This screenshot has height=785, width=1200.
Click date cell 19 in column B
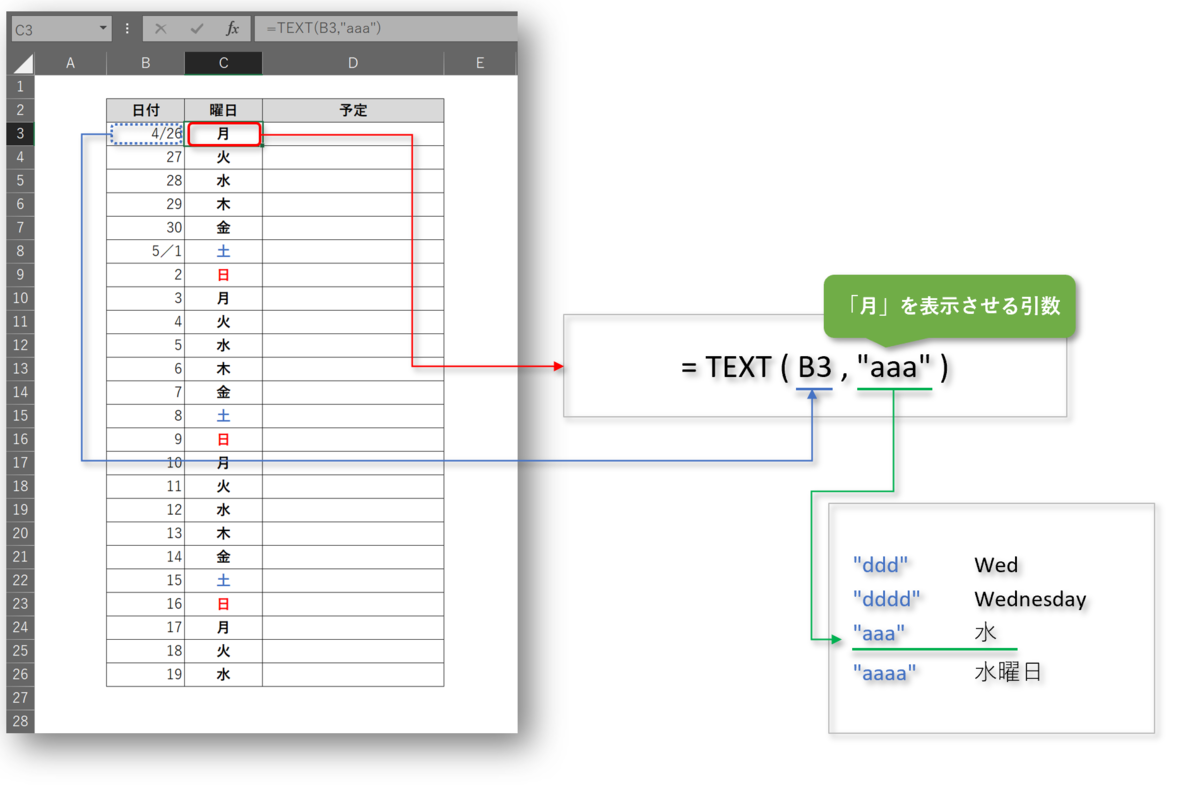tap(145, 674)
